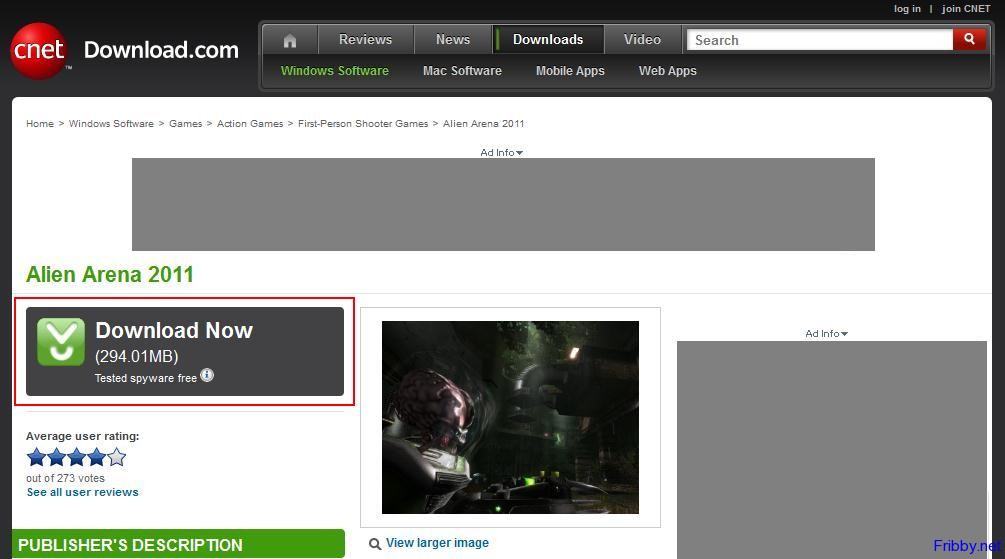Expand the right-side Ad Info dropdown

826,334
